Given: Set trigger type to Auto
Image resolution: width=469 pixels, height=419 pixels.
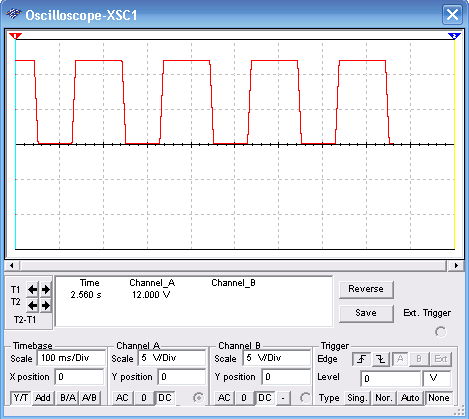Looking at the screenshot, I should [410, 398].
